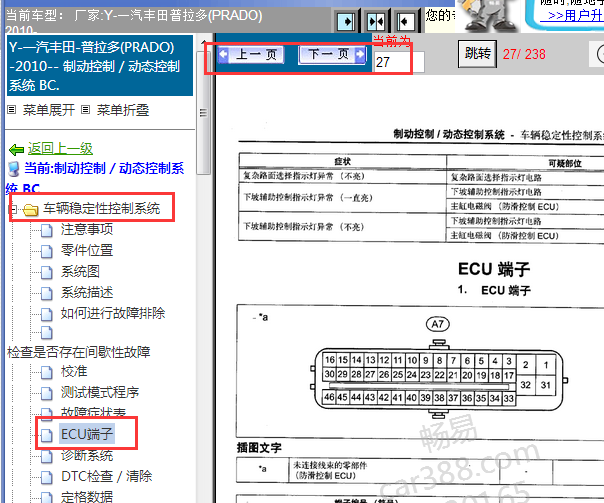This screenshot has width=604, height=503.
Task: Click the mechanic mascot image at top
Action: pos(488,15)
